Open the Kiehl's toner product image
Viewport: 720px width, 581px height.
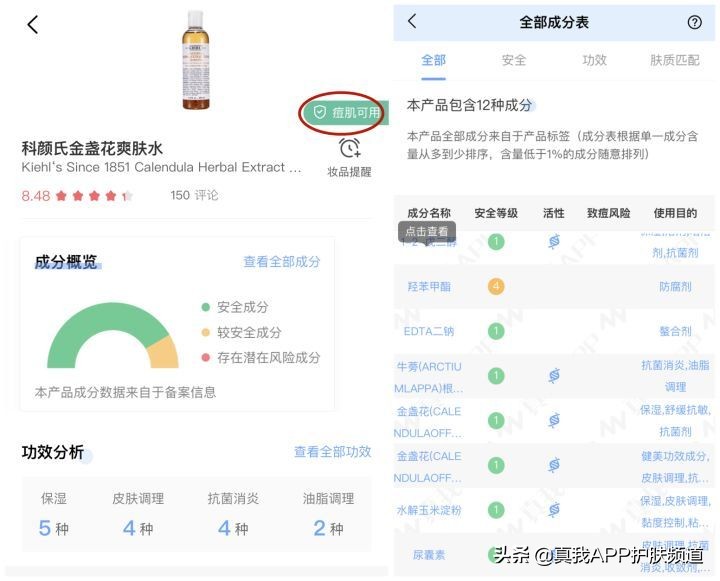(x=196, y=60)
